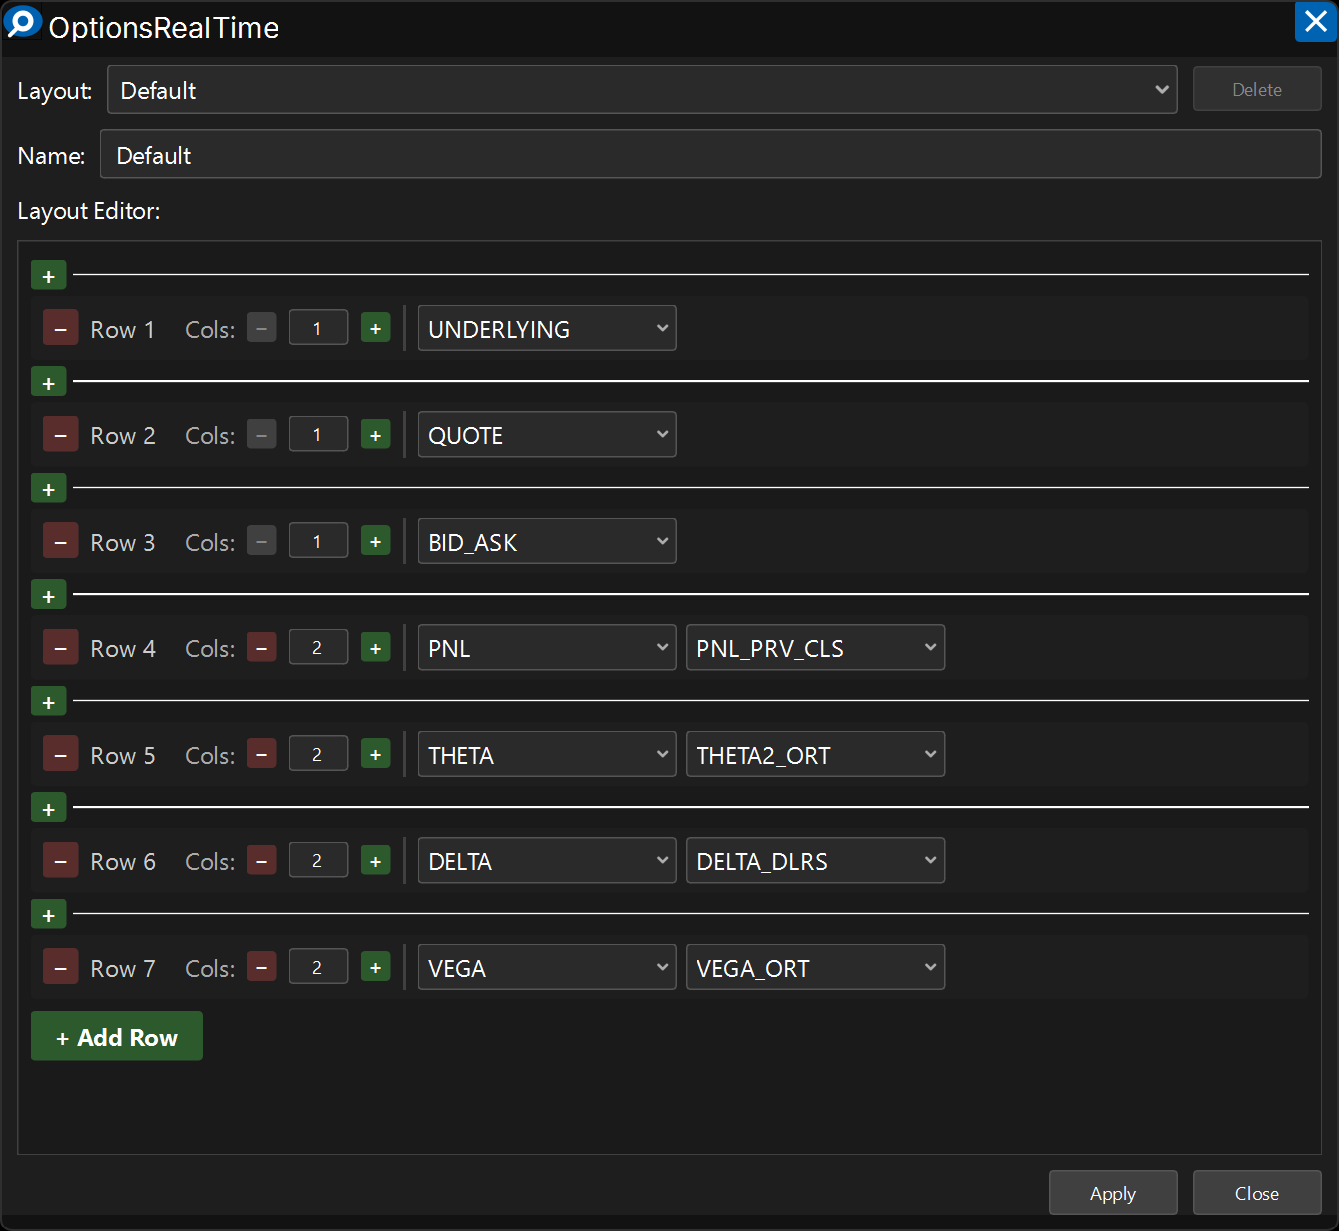Reduce Row 6 columns with the minus button
The width and height of the screenshot is (1339, 1231).
[x=262, y=861]
